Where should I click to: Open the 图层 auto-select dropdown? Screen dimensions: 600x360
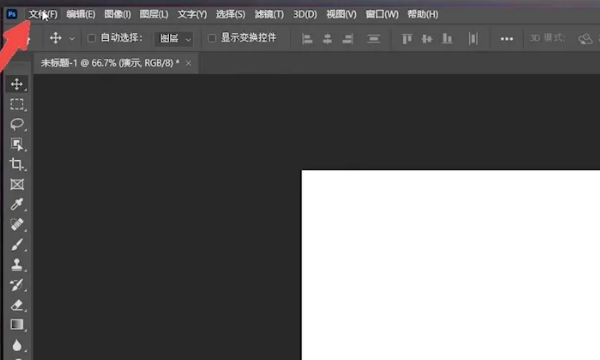[174, 38]
